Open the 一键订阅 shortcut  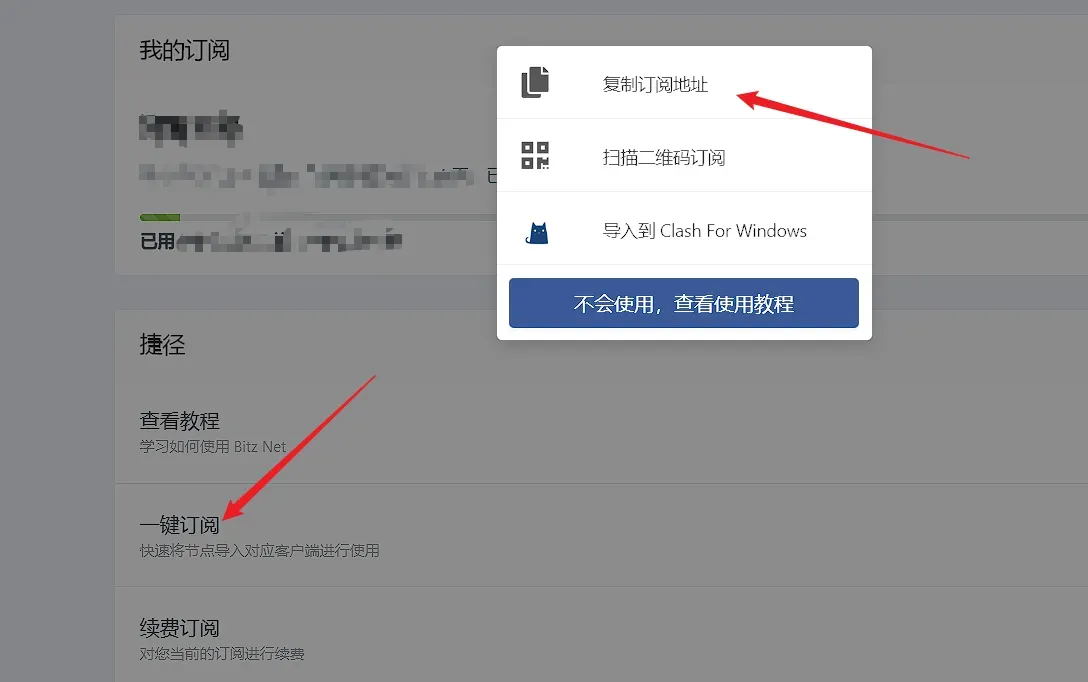[x=601, y=536]
